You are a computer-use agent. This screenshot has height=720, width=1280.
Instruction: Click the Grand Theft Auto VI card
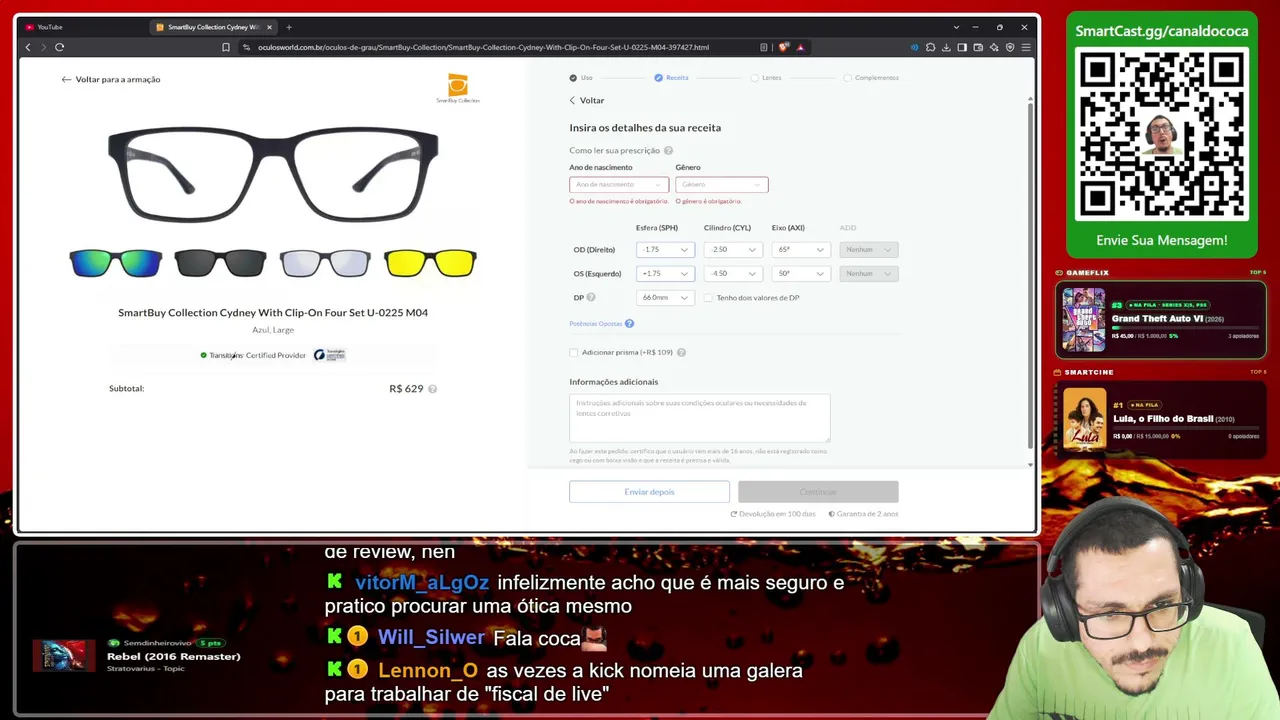click(x=1161, y=319)
